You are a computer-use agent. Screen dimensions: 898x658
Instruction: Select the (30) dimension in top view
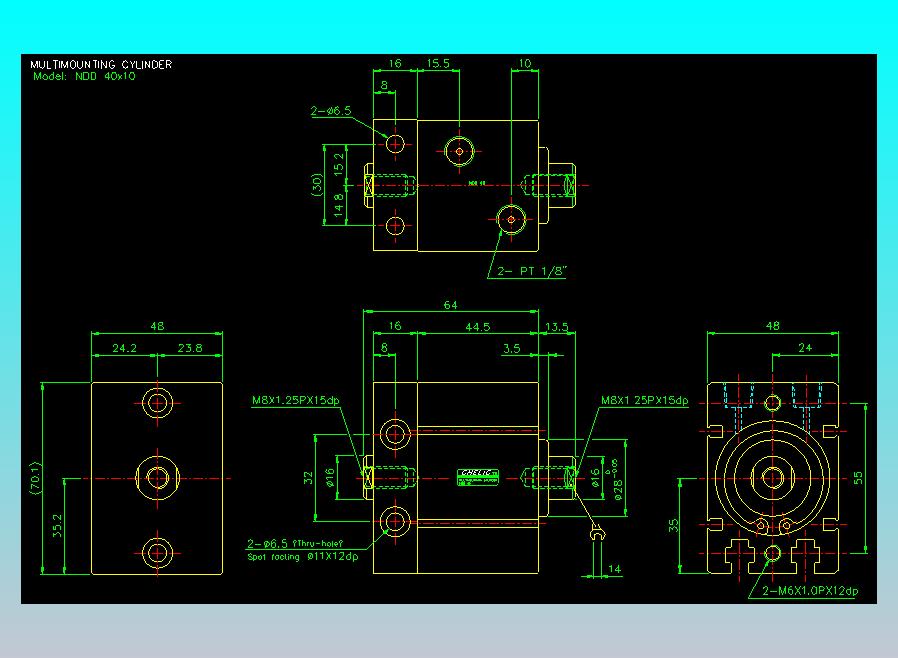pyautogui.click(x=317, y=185)
